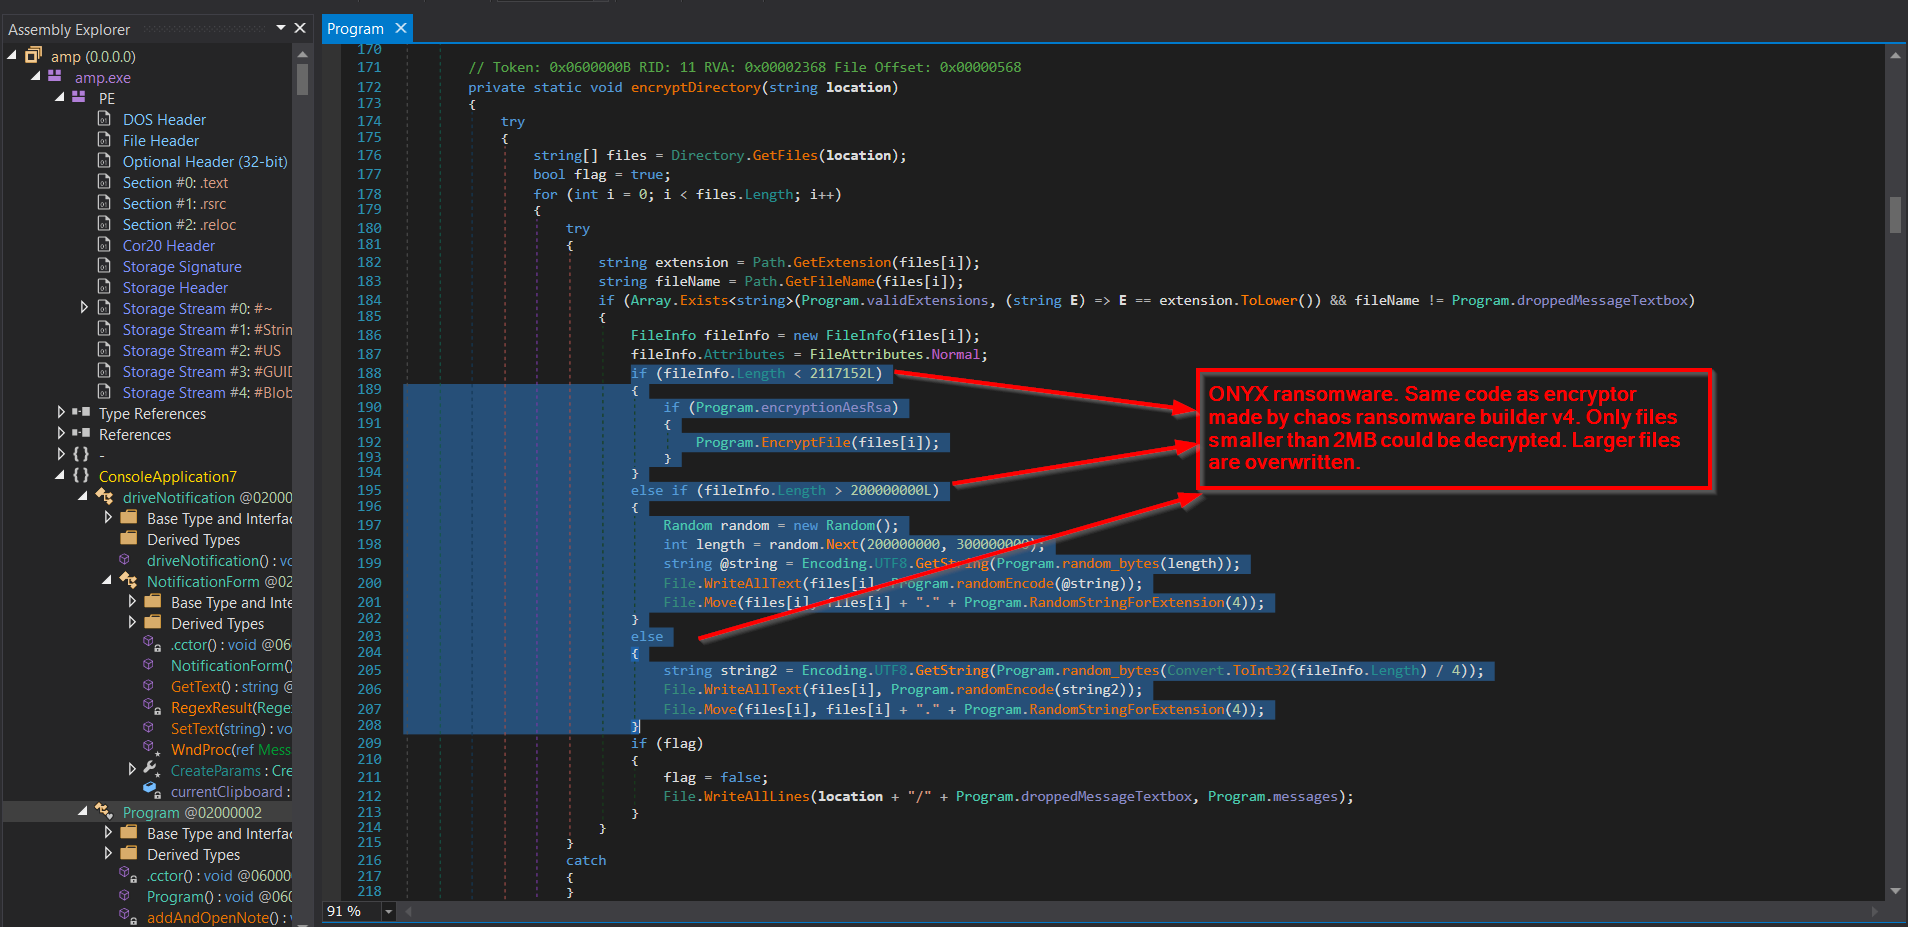The height and width of the screenshot is (927, 1908).
Task: Click RandomStringForExtension on line 201
Action: pos(1126,602)
